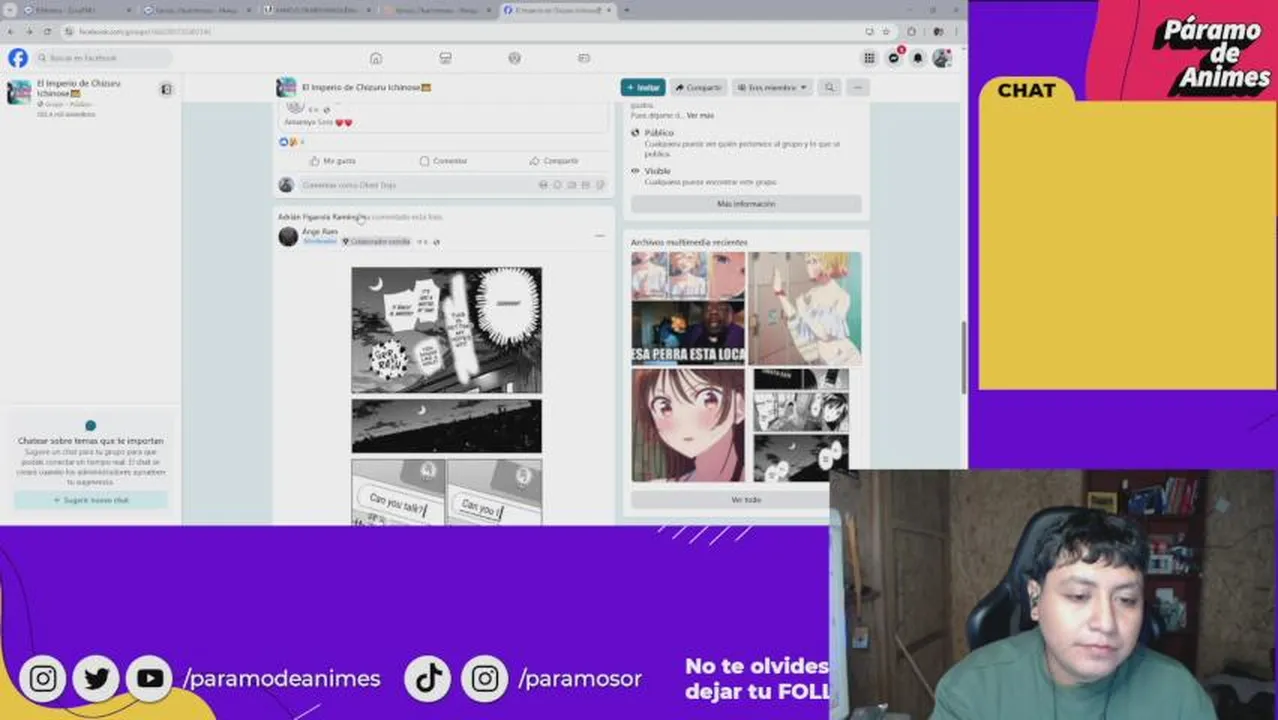1278x720 pixels.
Task: Open the Gaming icon in top navigation
Action: click(584, 58)
